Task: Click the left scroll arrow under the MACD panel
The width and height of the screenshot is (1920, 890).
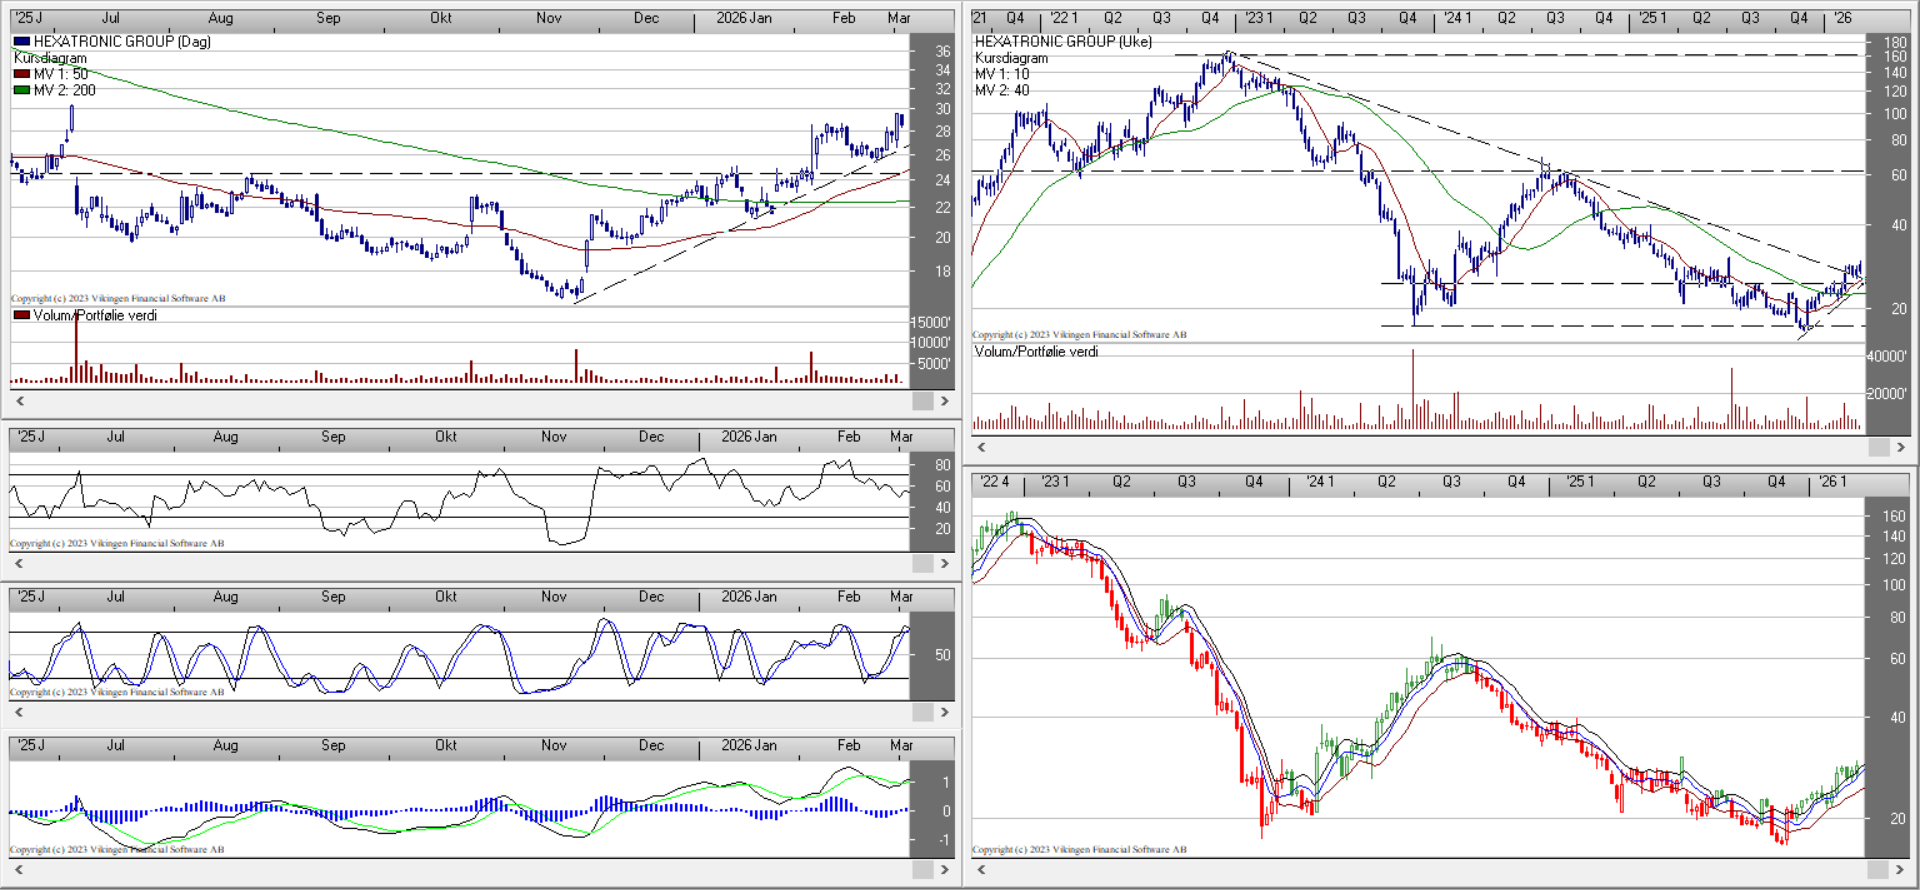Action: (19, 870)
